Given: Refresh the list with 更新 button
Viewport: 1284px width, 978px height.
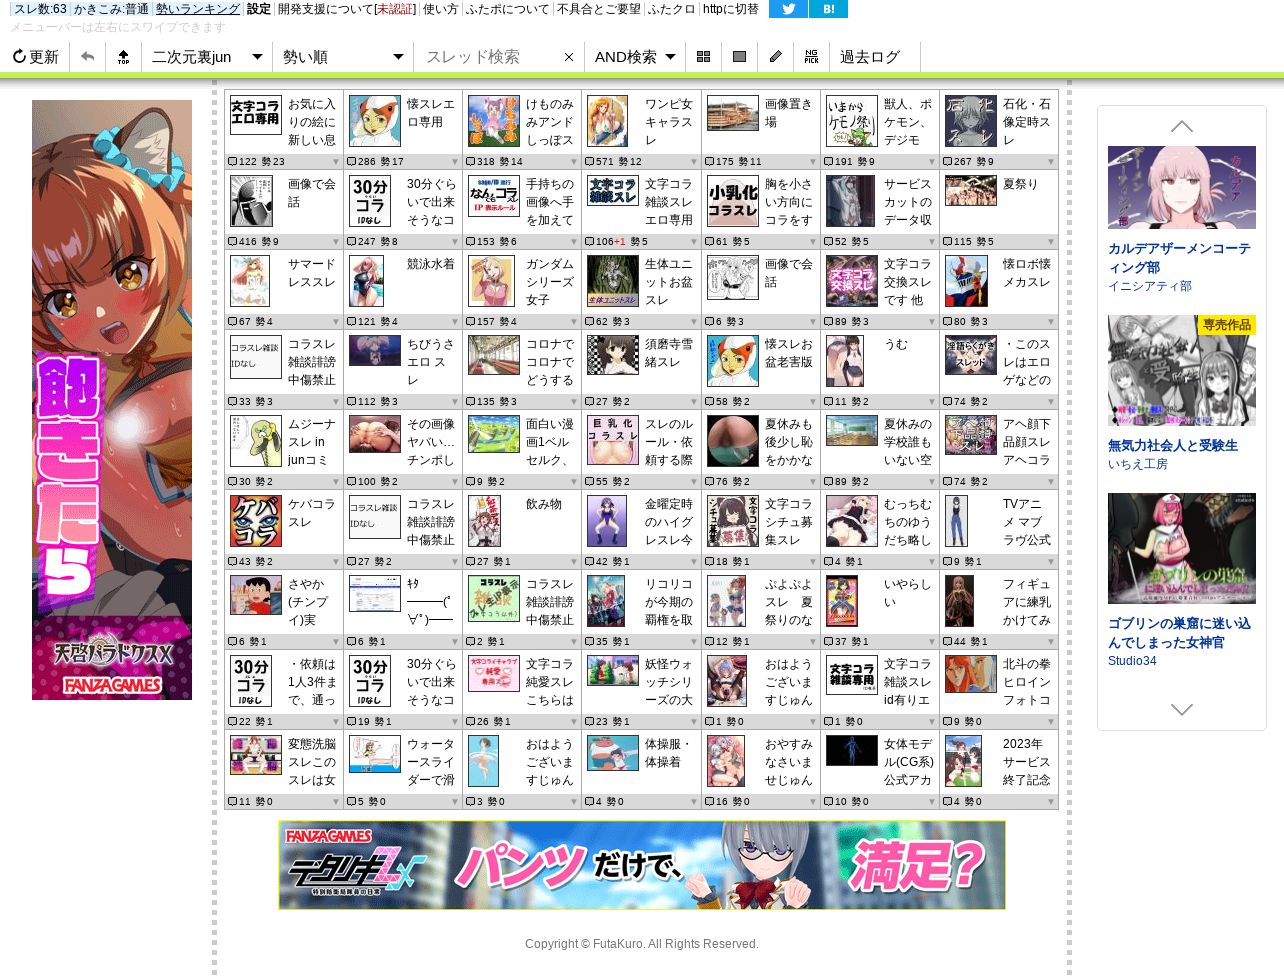Looking at the screenshot, I should point(36,57).
